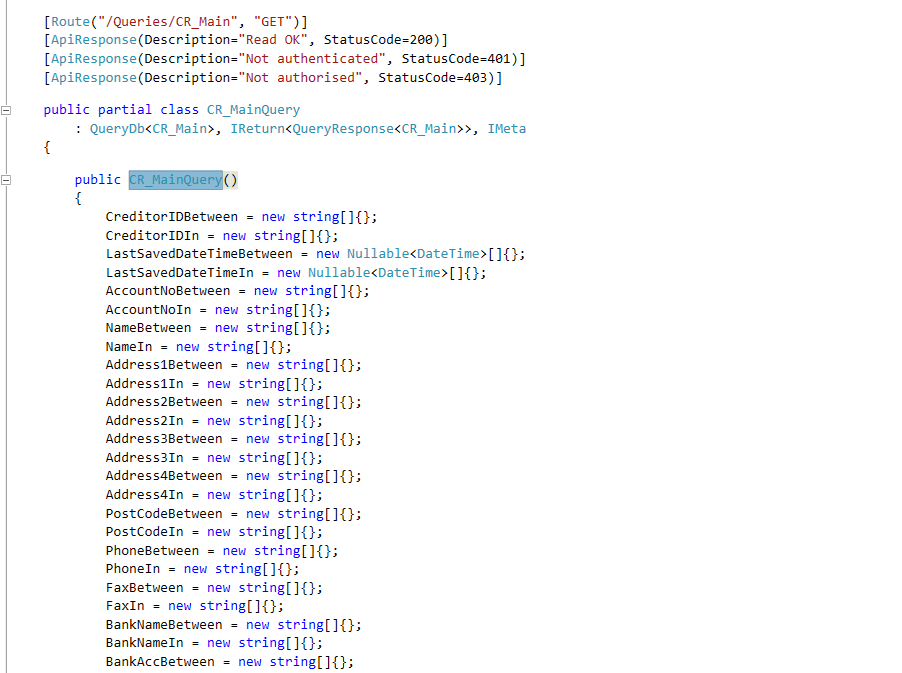Screen dimensions: 902x673
Task: Place cursor on CreditorIDBetween property
Action: (x=171, y=217)
